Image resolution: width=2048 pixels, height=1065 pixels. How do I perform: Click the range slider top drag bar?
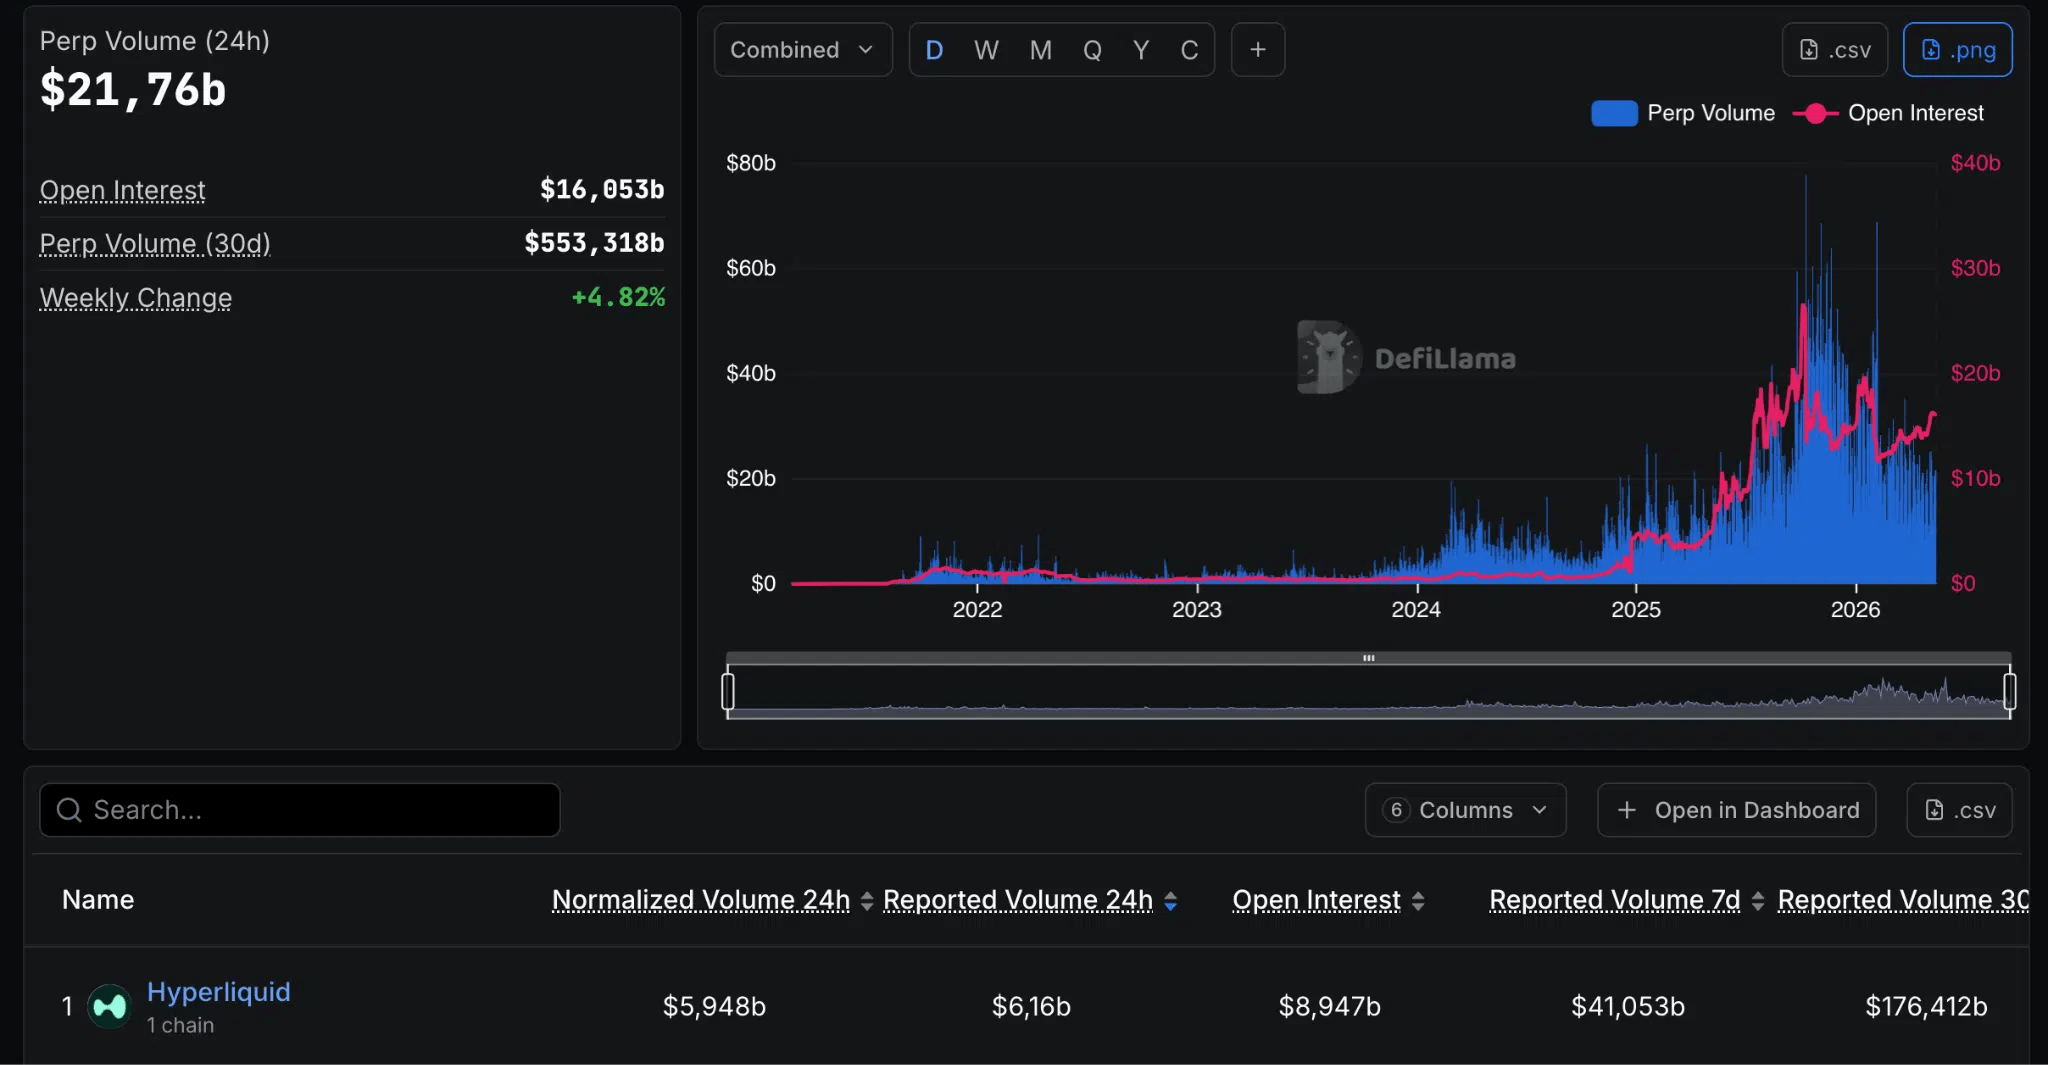coord(1368,658)
